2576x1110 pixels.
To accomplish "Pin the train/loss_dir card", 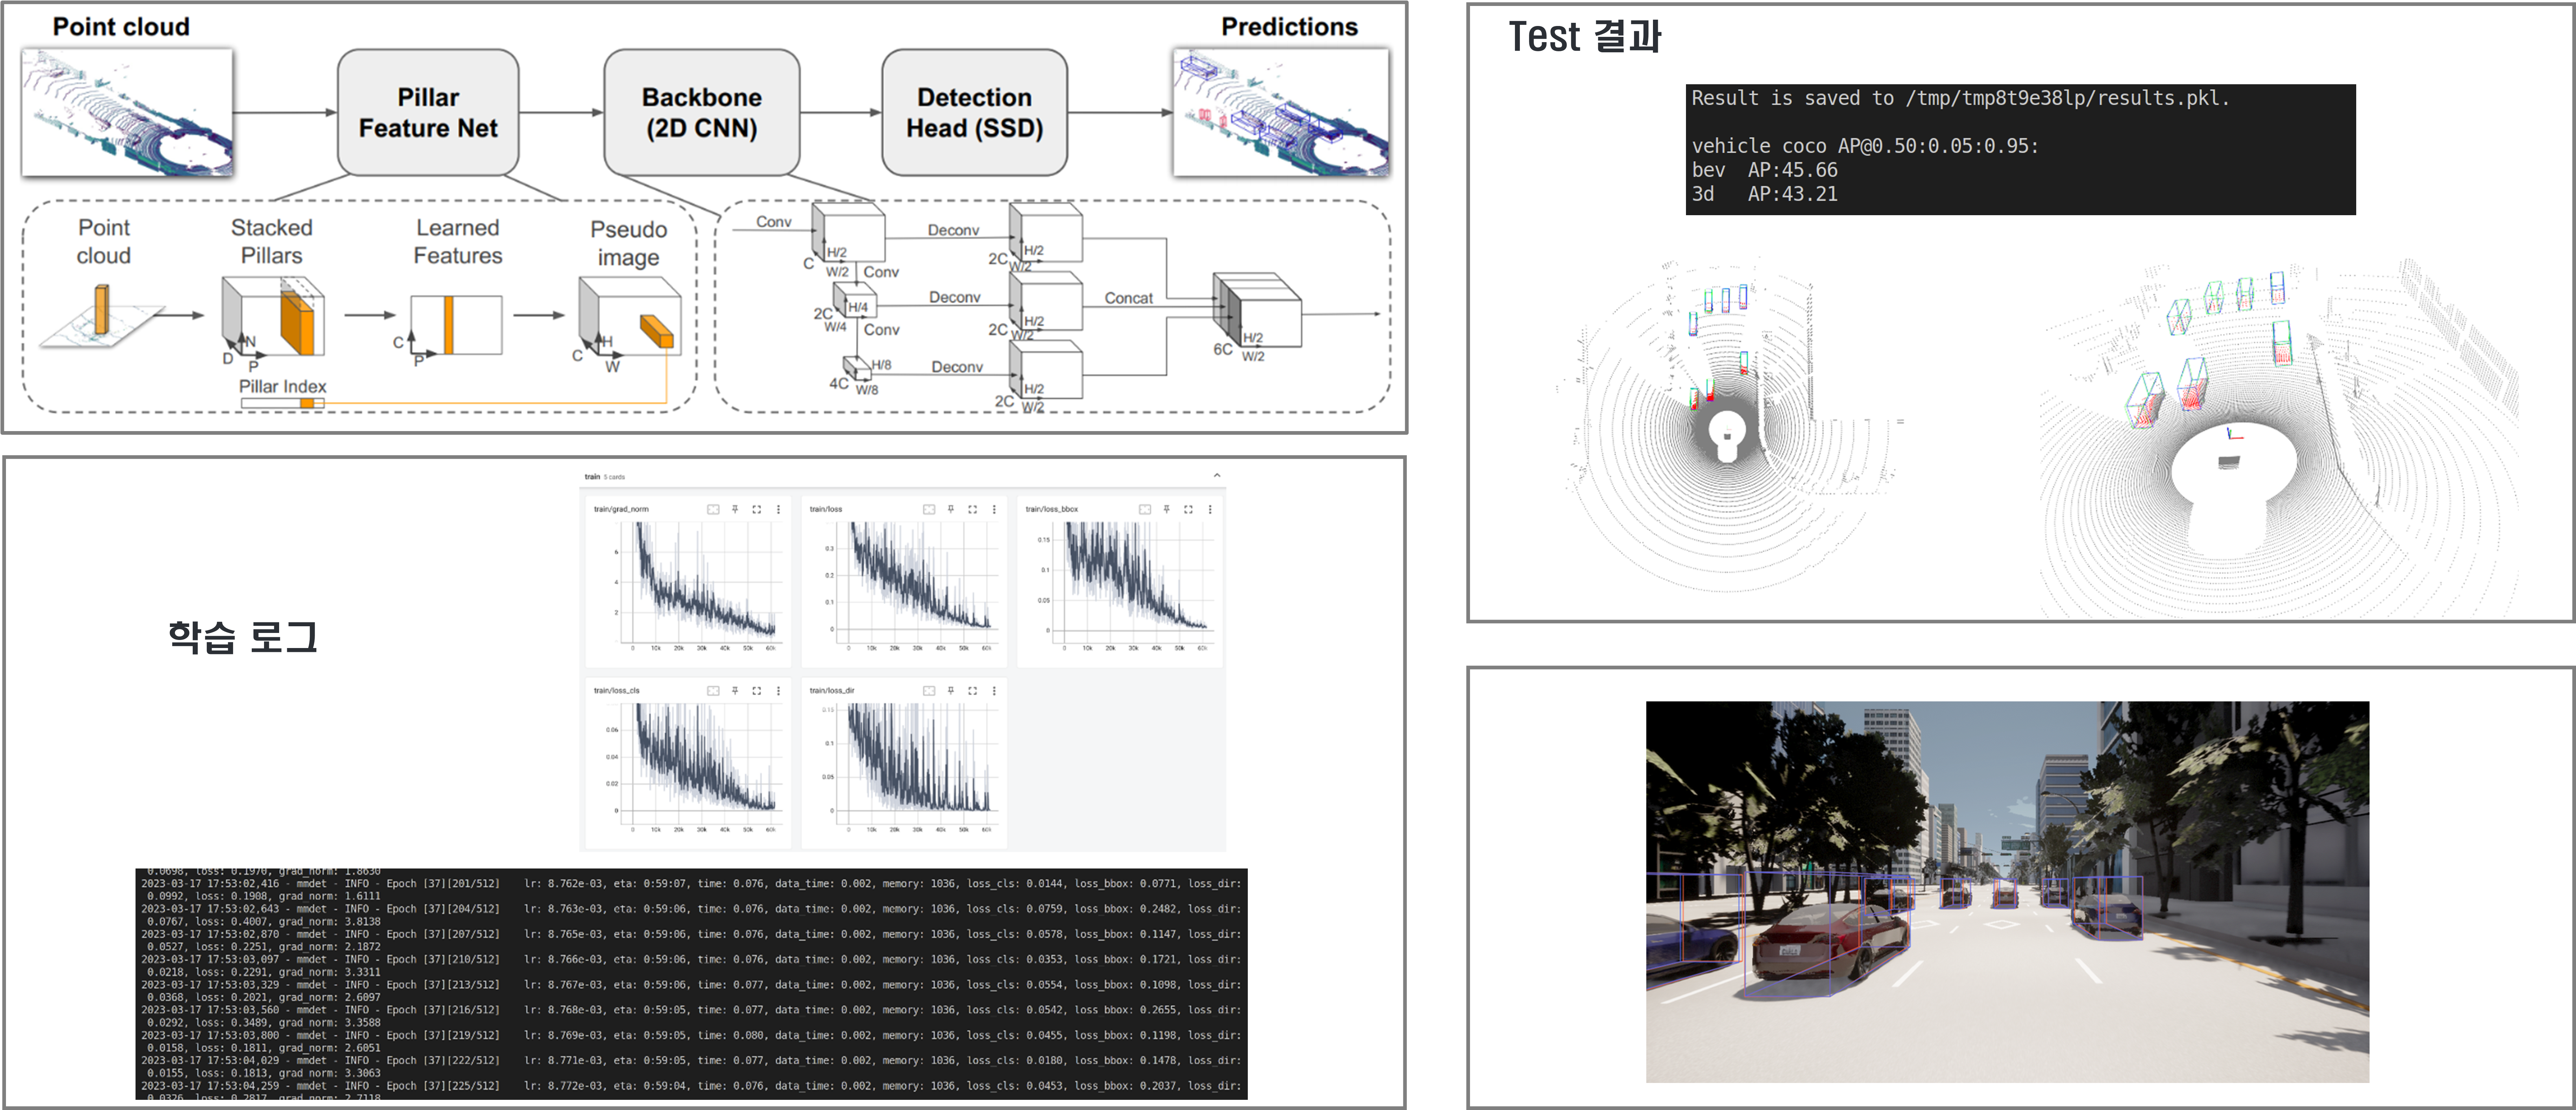I will click(951, 690).
